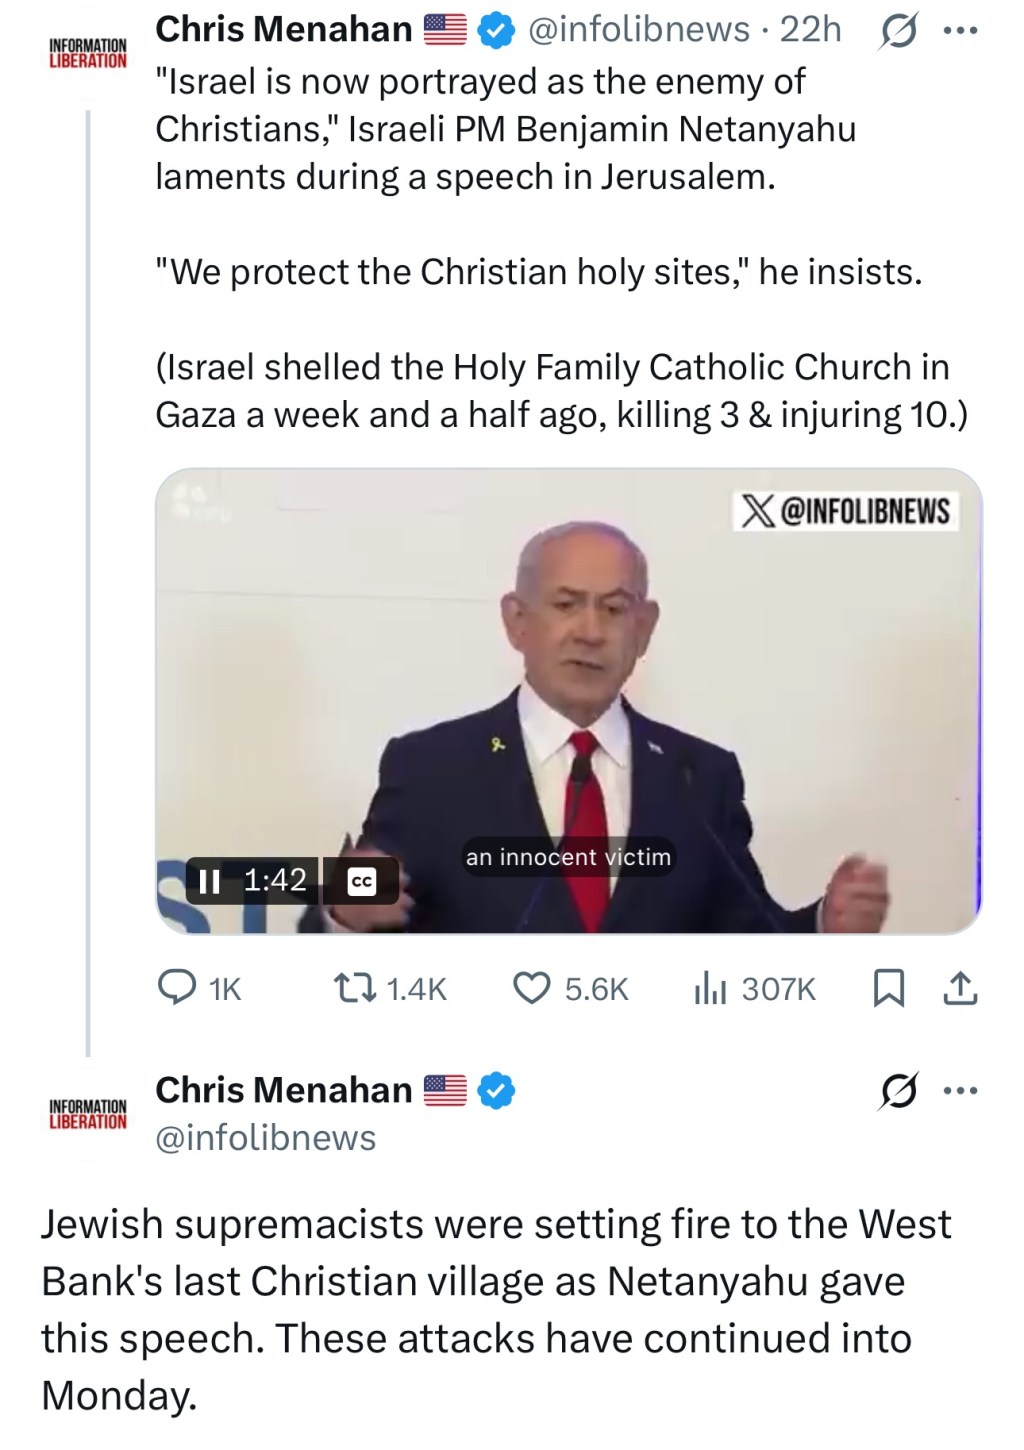Screen dimensions: 1024x1450
Task: Tap the Grok icon on second post
Action: pyautogui.click(x=897, y=1091)
